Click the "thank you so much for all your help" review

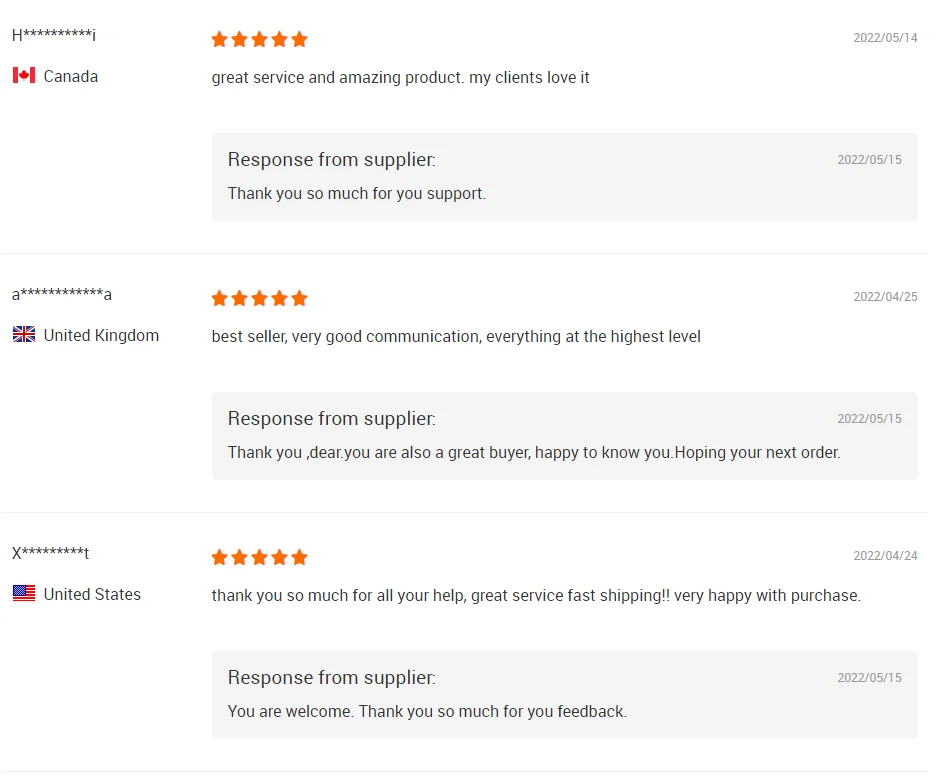(536, 595)
